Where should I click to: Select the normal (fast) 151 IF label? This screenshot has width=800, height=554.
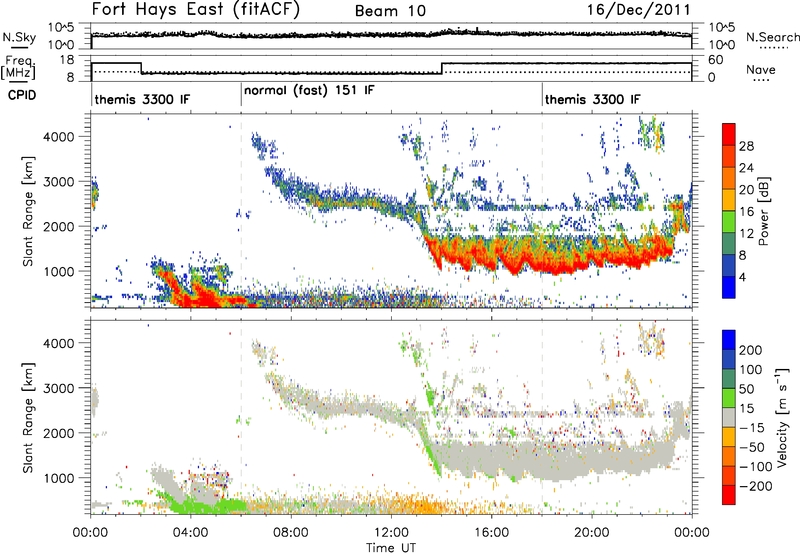tap(309, 91)
